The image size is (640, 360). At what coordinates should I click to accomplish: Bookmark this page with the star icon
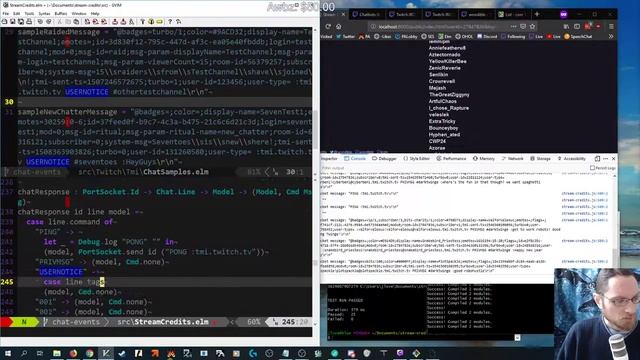(532, 26)
